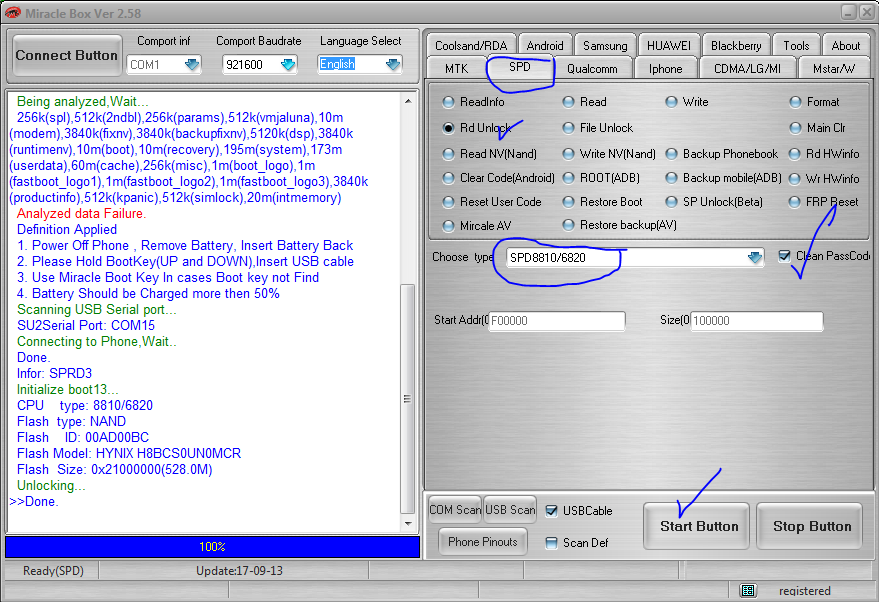The width and height of the screenshot is (879, 602).
Task: Click the log scrollbar down arrow
Action: (408, 524)
